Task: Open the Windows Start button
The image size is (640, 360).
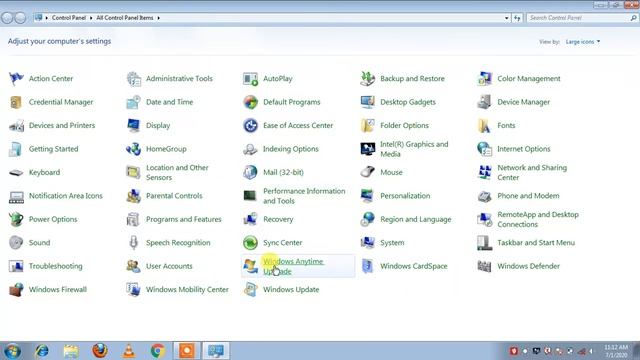Action: pyautogui.click(x=12, y=351)
